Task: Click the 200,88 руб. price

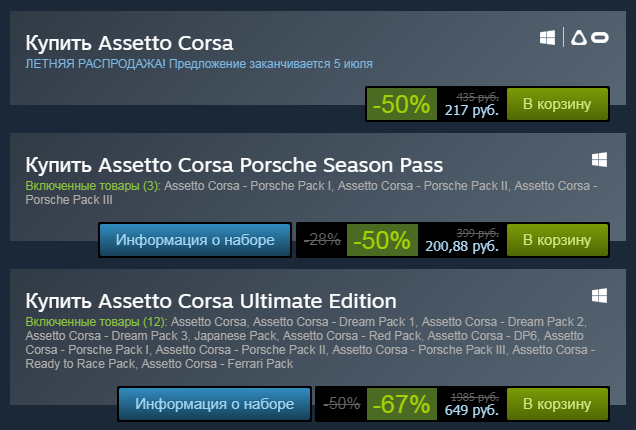Action: (x=461, y=246)
